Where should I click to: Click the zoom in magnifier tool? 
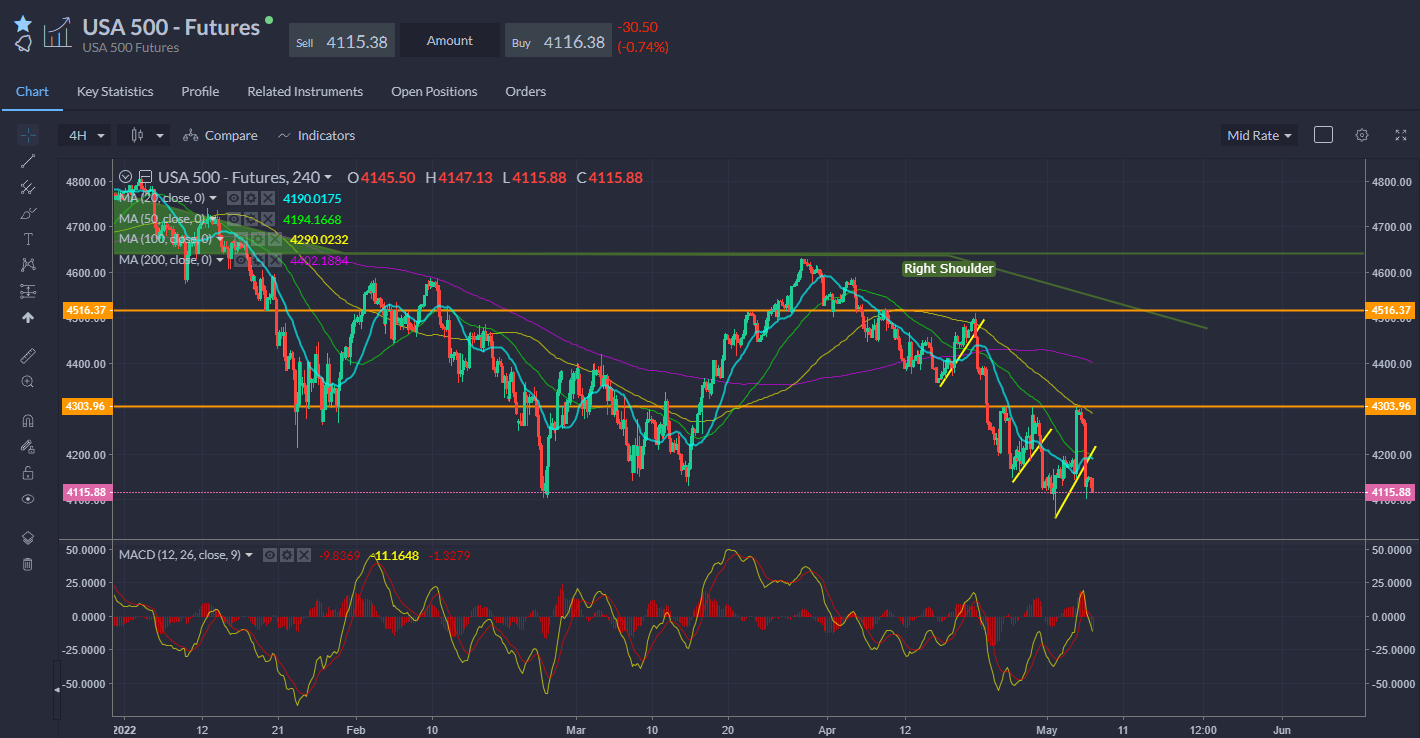[28, 381]
